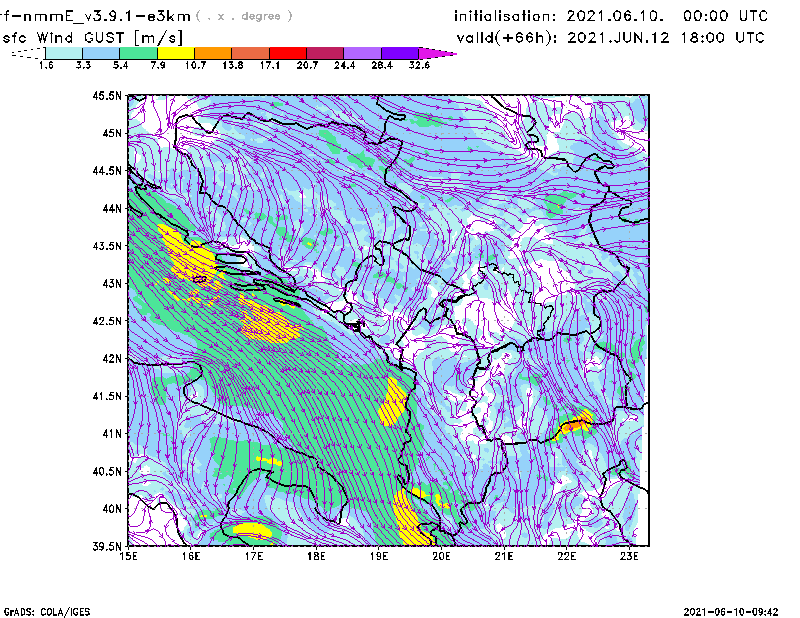Viewport: 800px width, 618px height.
Task: Click the 45N latitude label
Action: pyautogui.click(x=112, y=133)
